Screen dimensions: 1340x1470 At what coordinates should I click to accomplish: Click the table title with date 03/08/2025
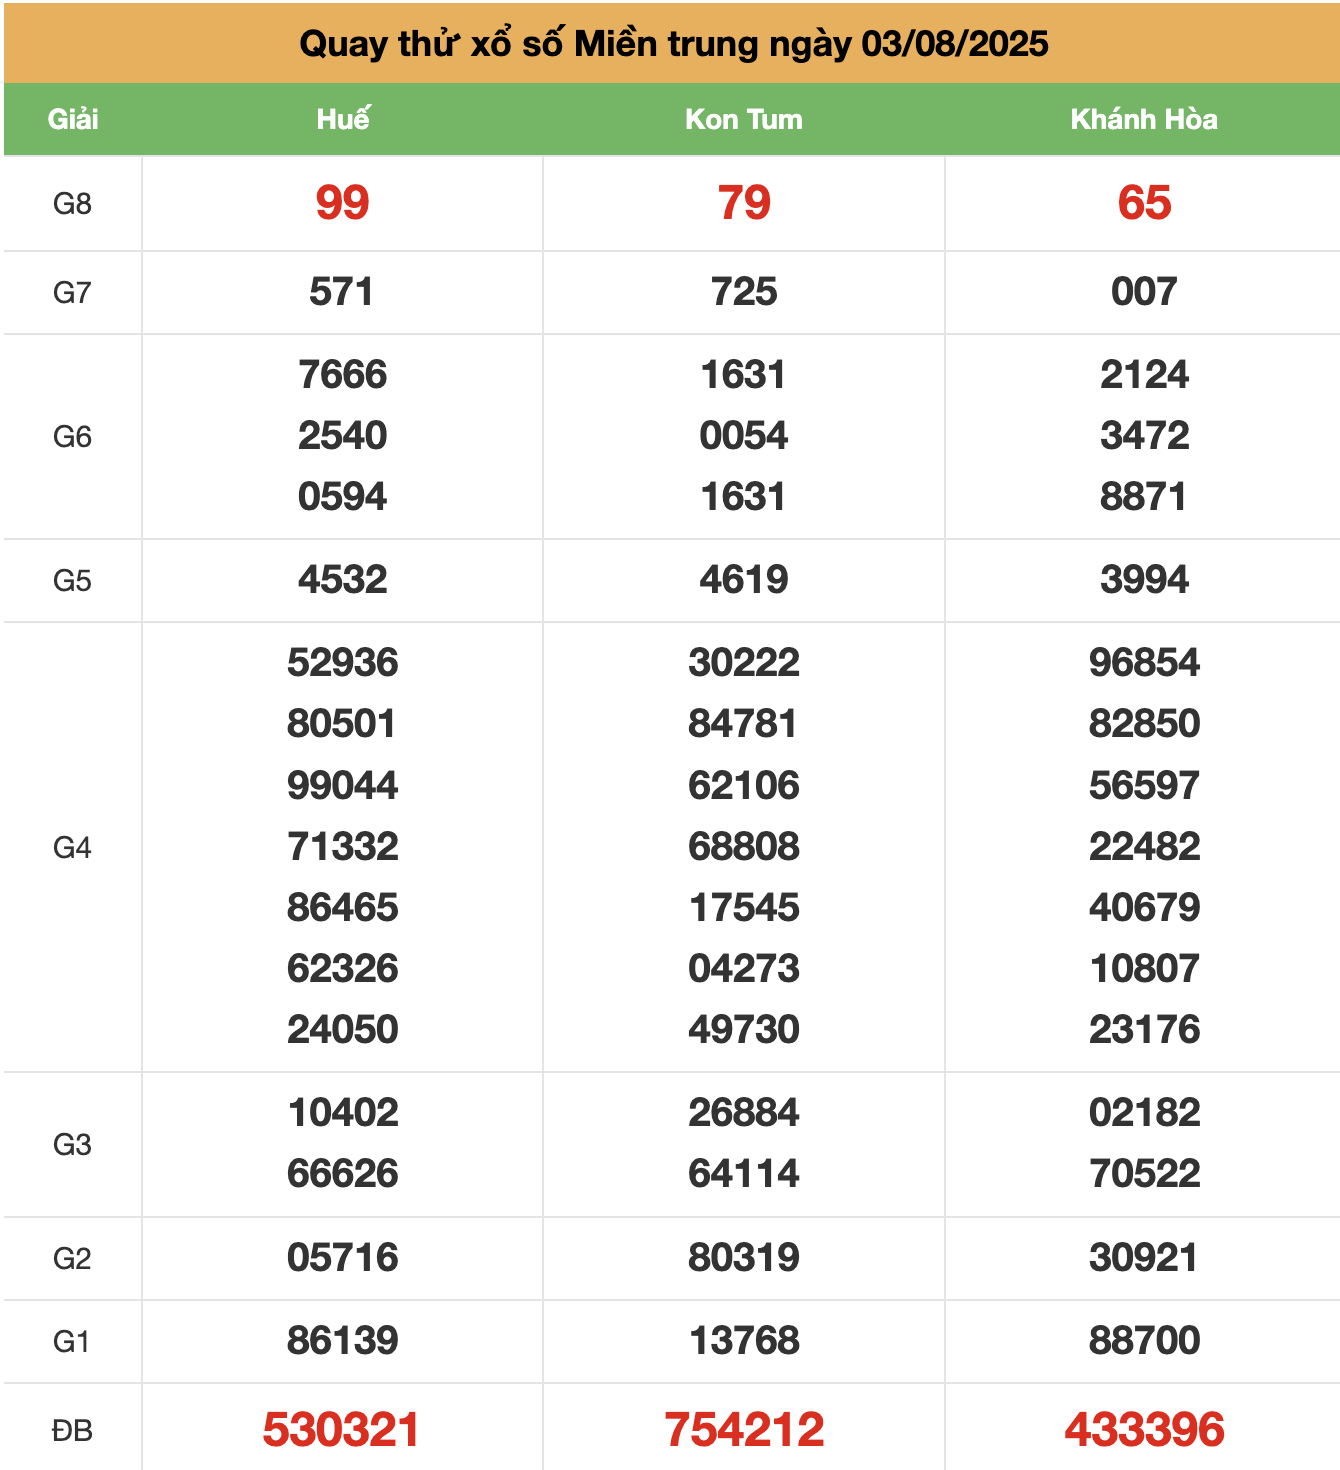(673, 44)
